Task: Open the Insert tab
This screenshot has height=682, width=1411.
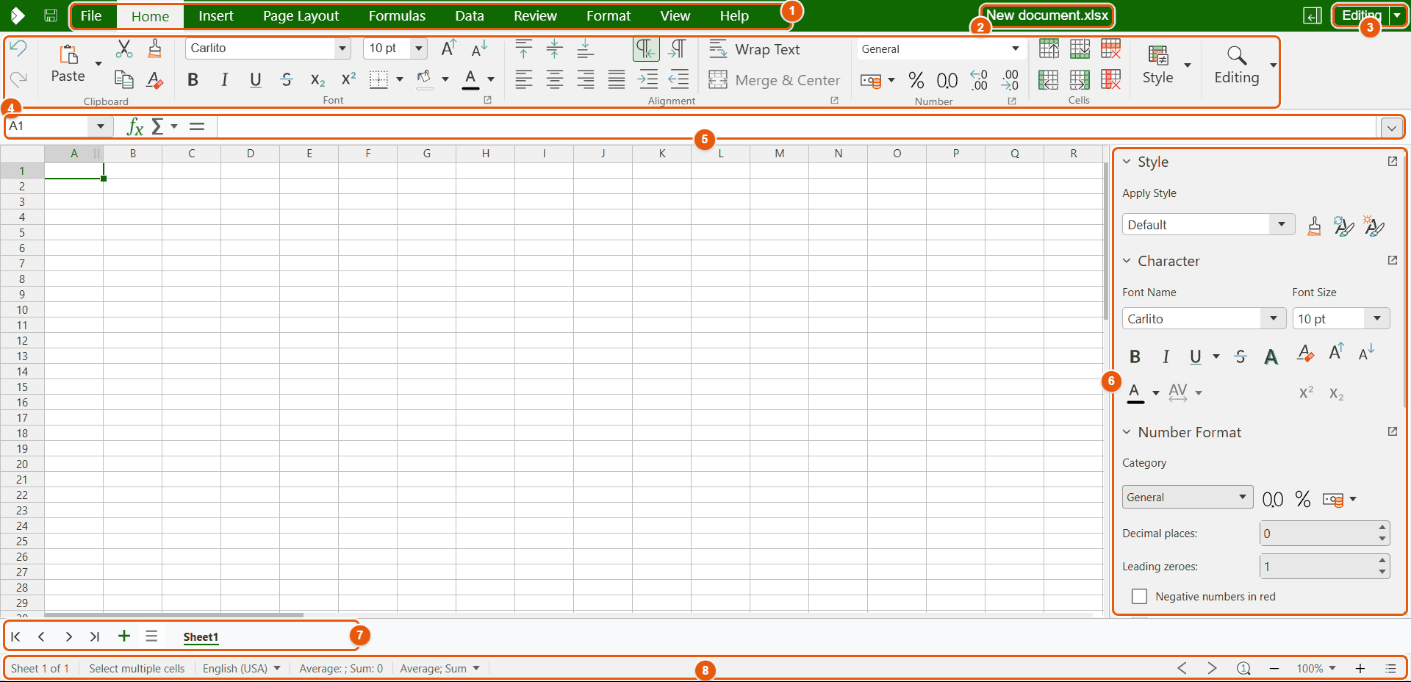Action: pos(216,16)
